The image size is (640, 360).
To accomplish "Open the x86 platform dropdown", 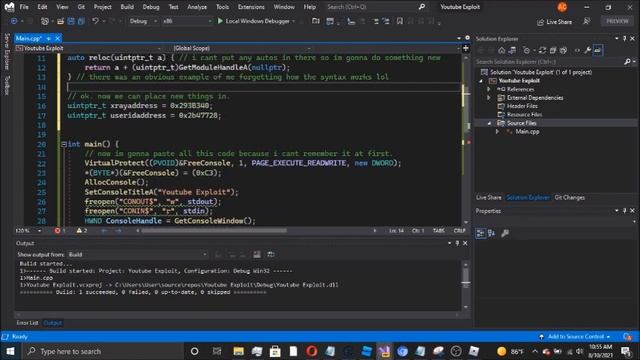I will click(187, 21).
